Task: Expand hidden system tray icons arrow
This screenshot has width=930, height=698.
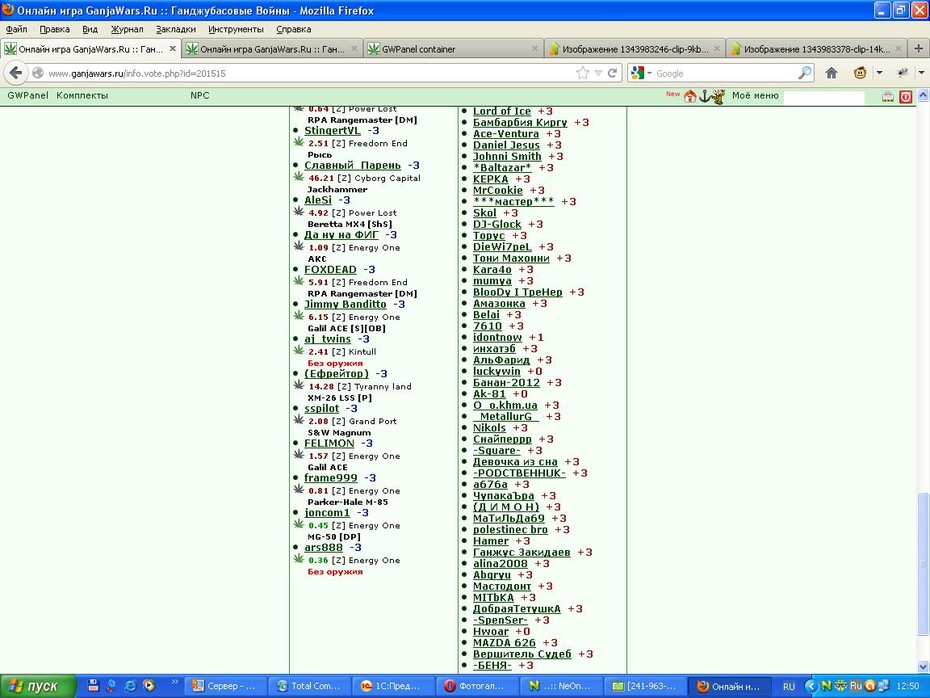Action: (x=810, y=686)
